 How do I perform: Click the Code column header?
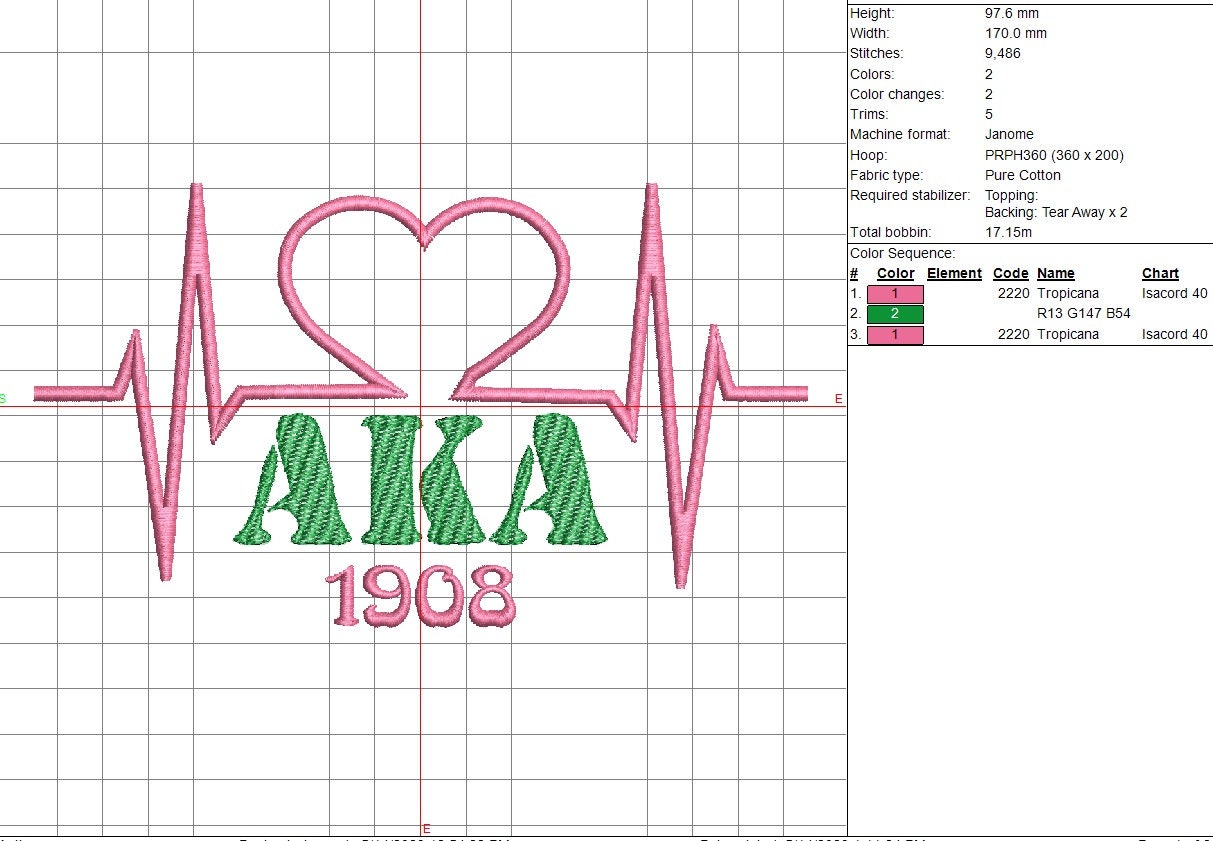1010,273
